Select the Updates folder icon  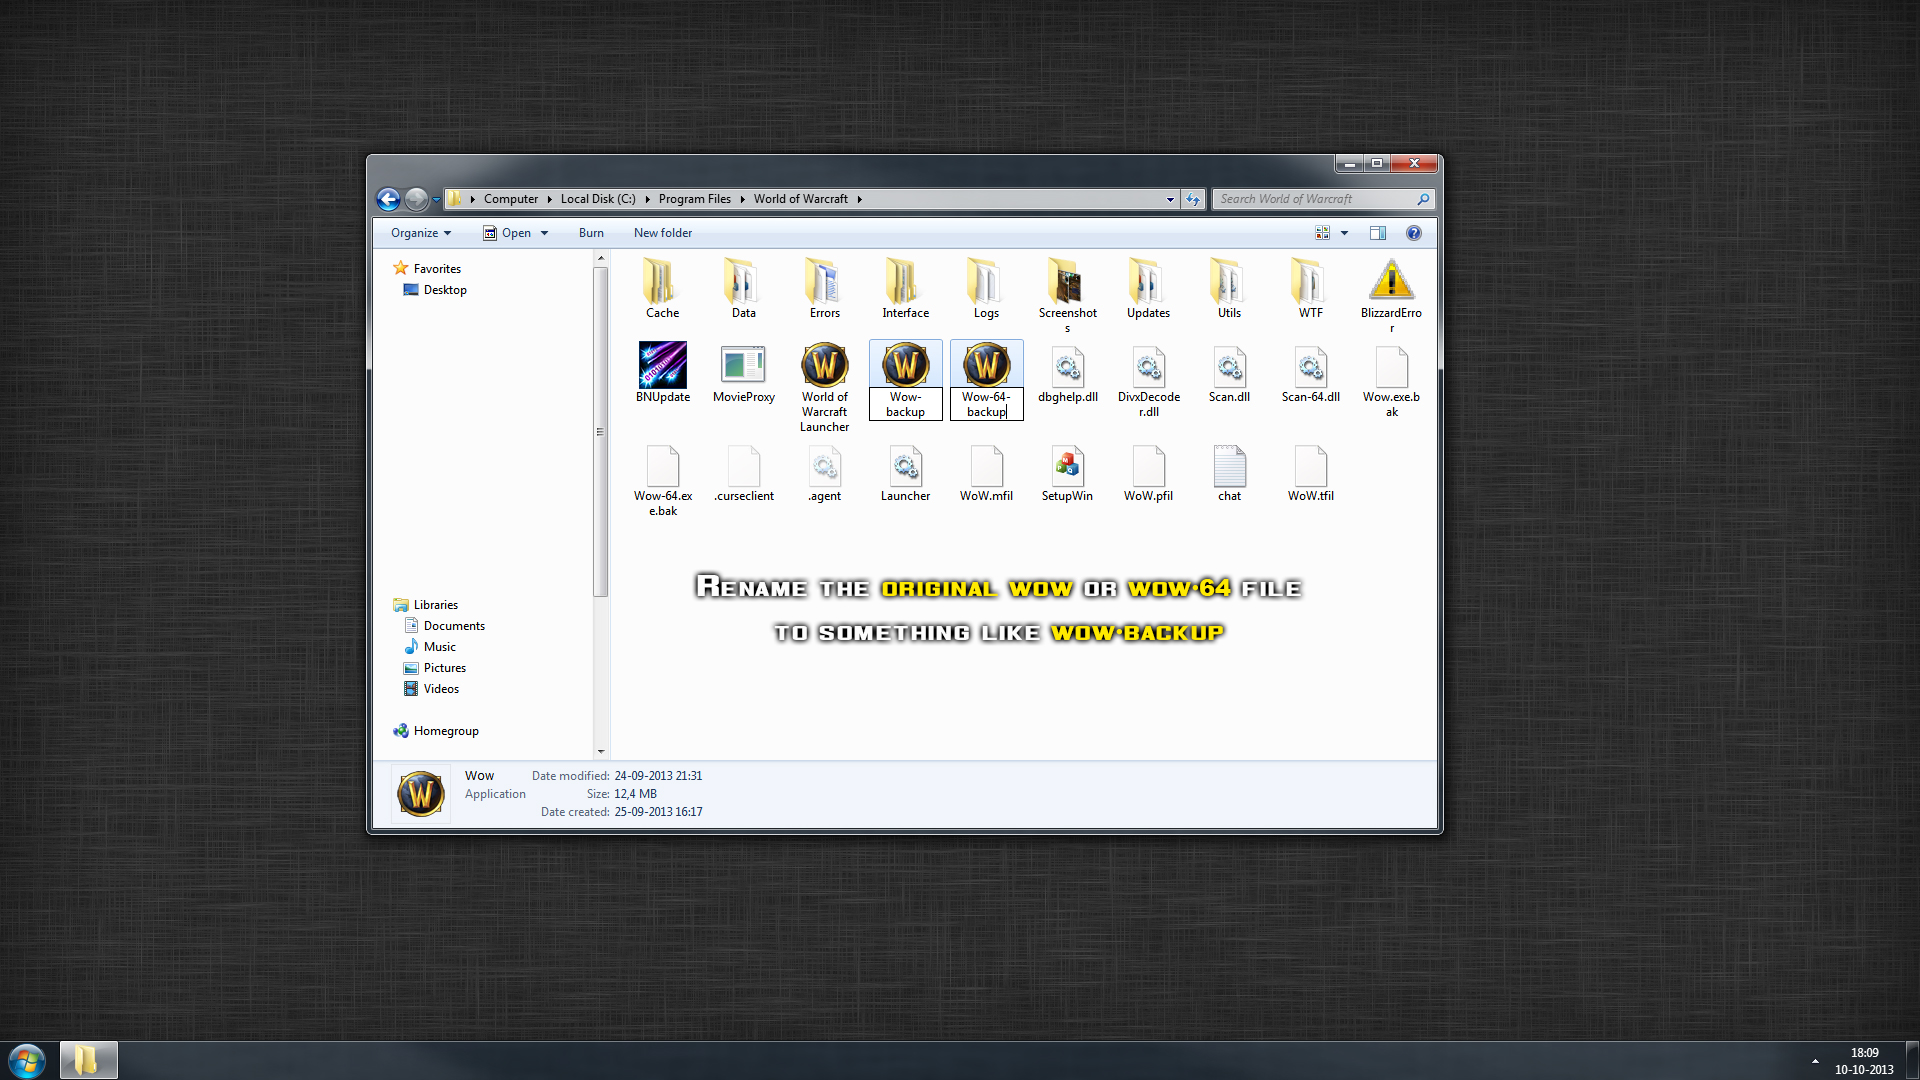point(1148,281)
